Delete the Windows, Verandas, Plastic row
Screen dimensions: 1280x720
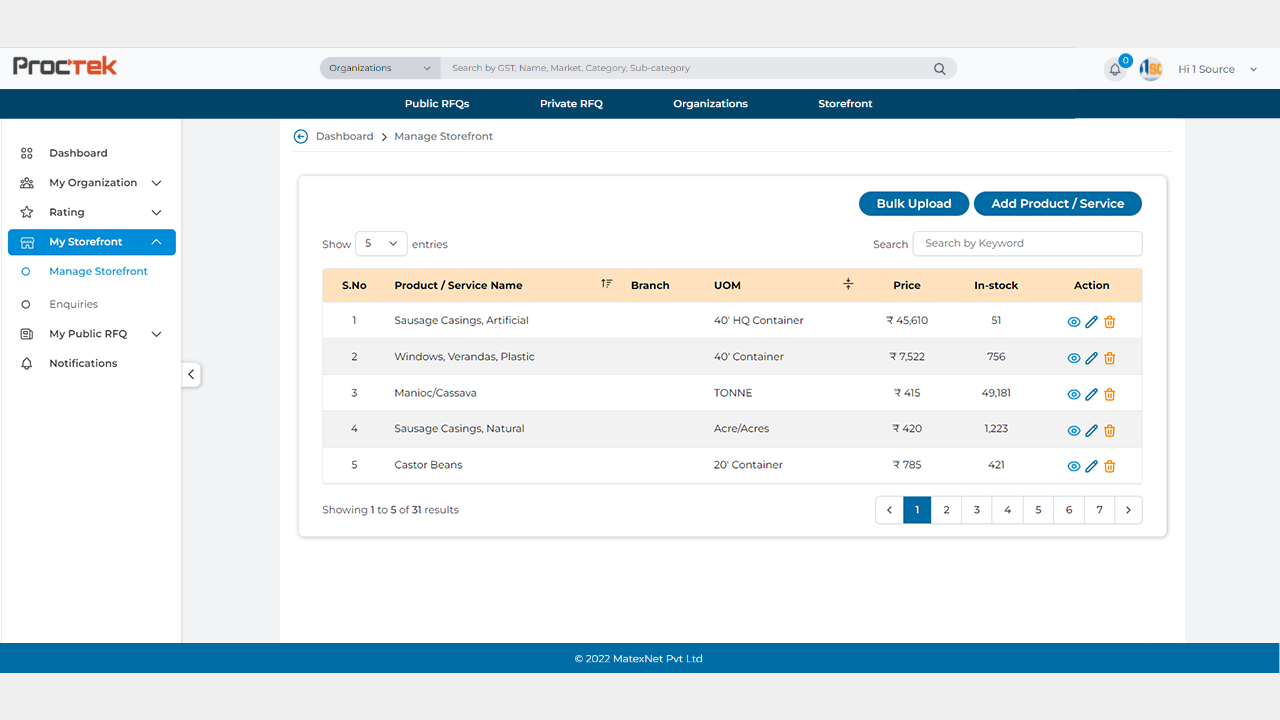coord(1109,358)
